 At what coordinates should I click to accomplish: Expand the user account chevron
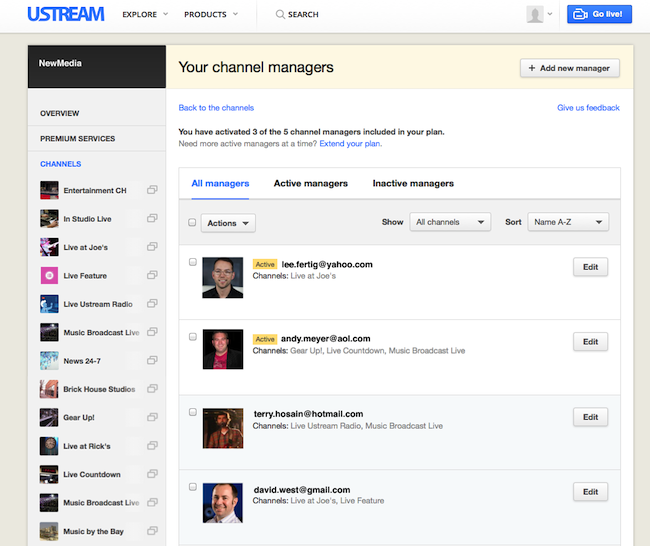(550, 14)
